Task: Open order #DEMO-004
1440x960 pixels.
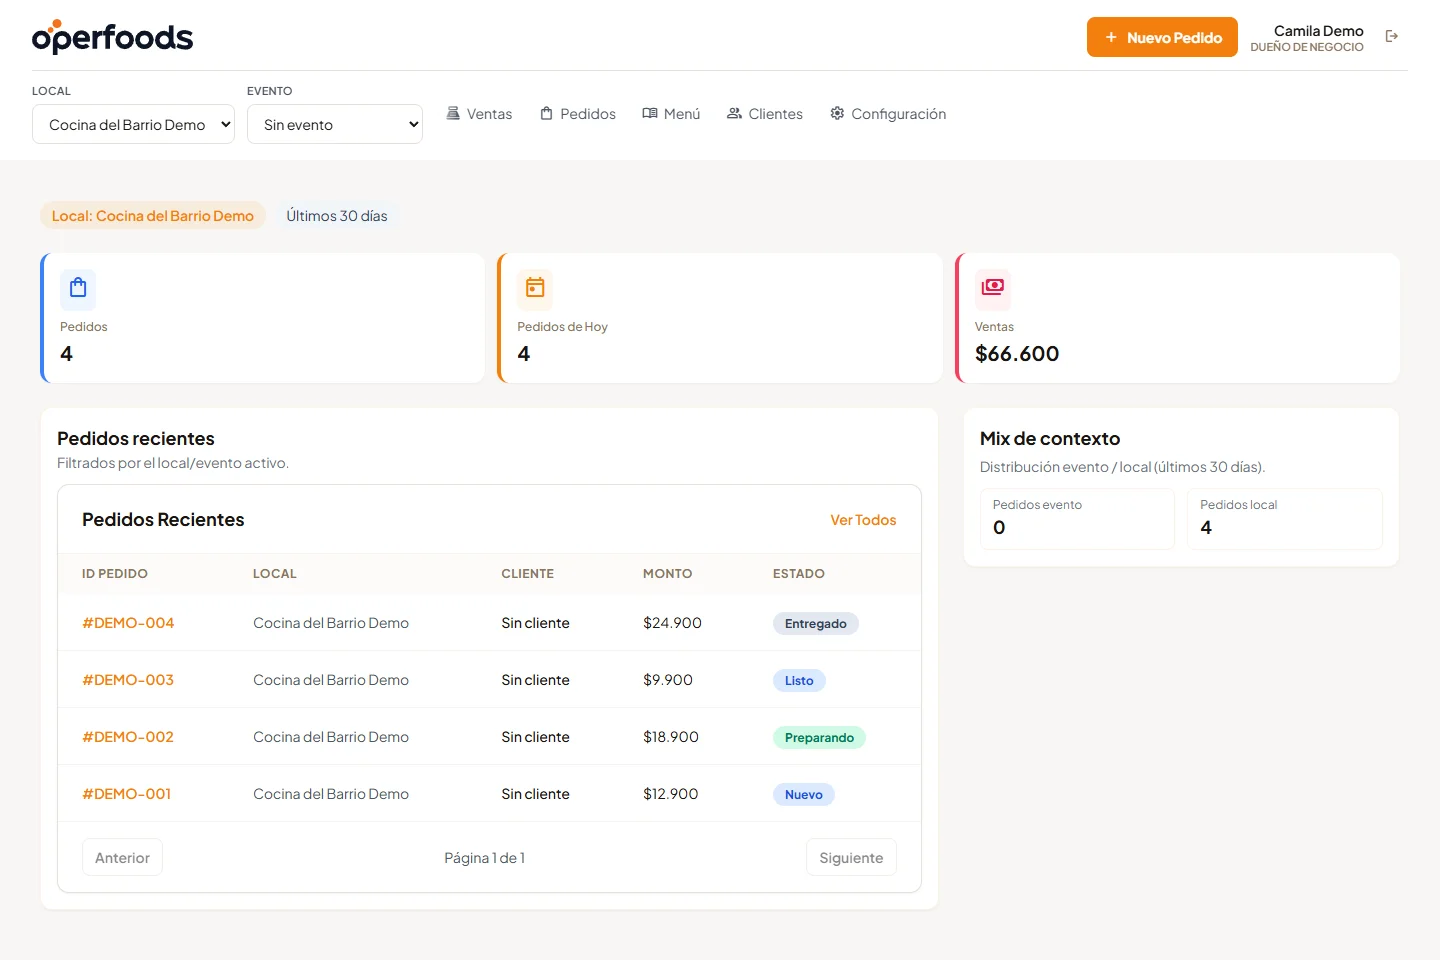Action: 128,623
